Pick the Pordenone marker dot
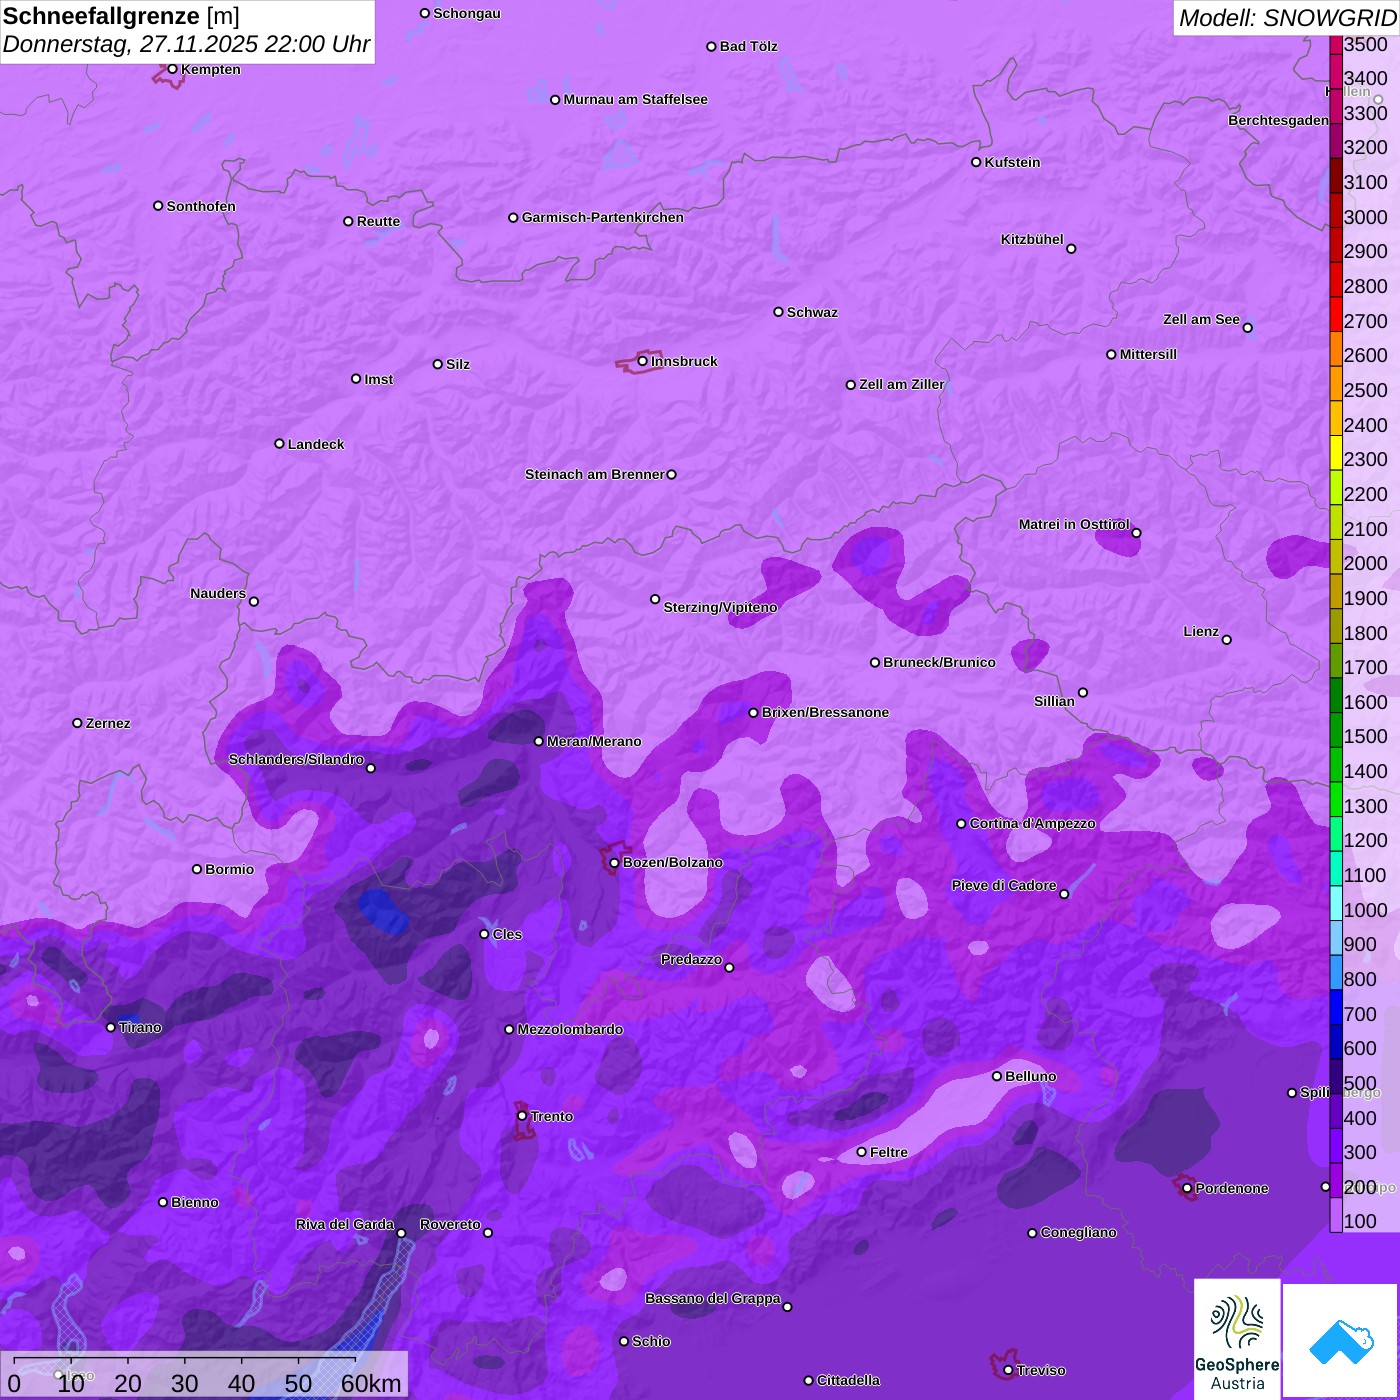 tap(1187, 1188)
